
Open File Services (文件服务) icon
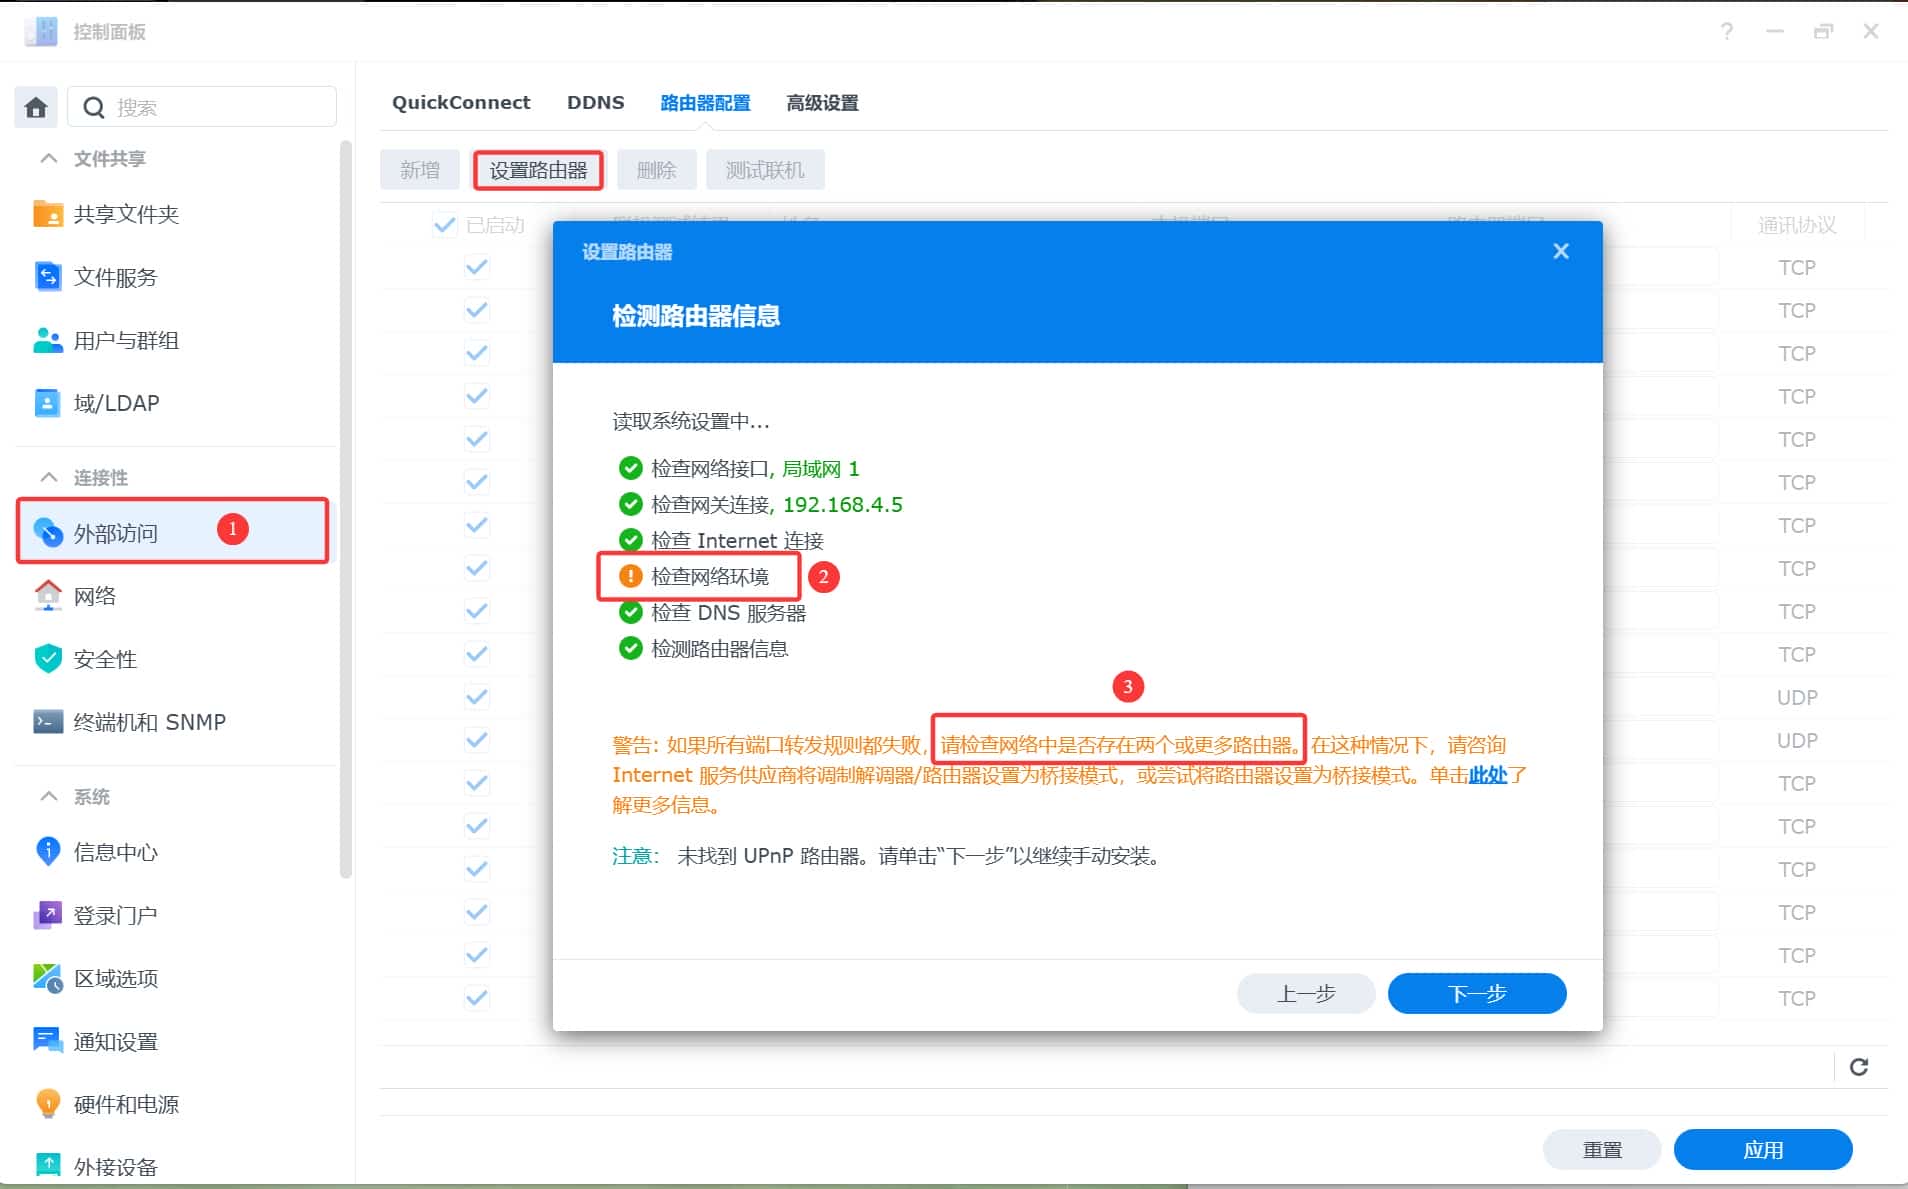(x=47, y=277)
